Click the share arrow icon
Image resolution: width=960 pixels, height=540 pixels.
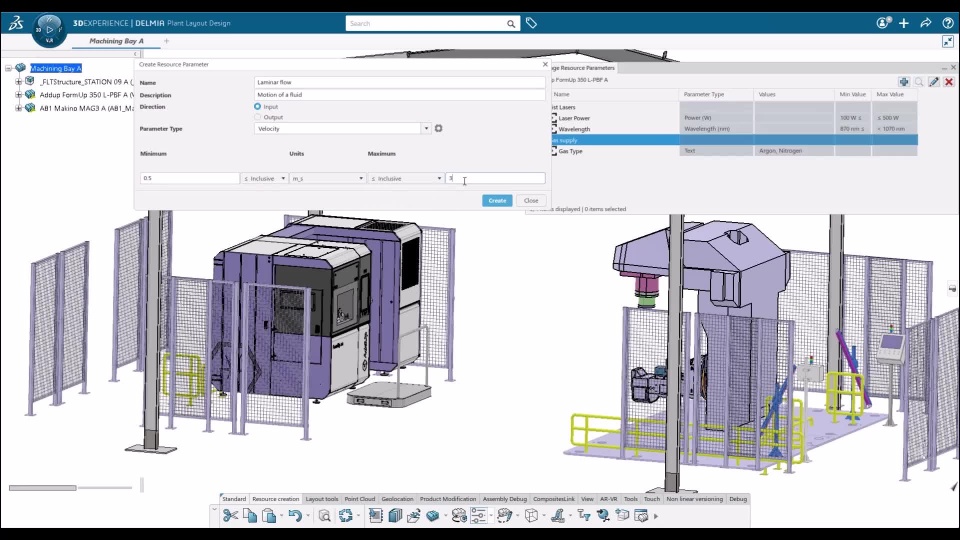coord(926,23)
